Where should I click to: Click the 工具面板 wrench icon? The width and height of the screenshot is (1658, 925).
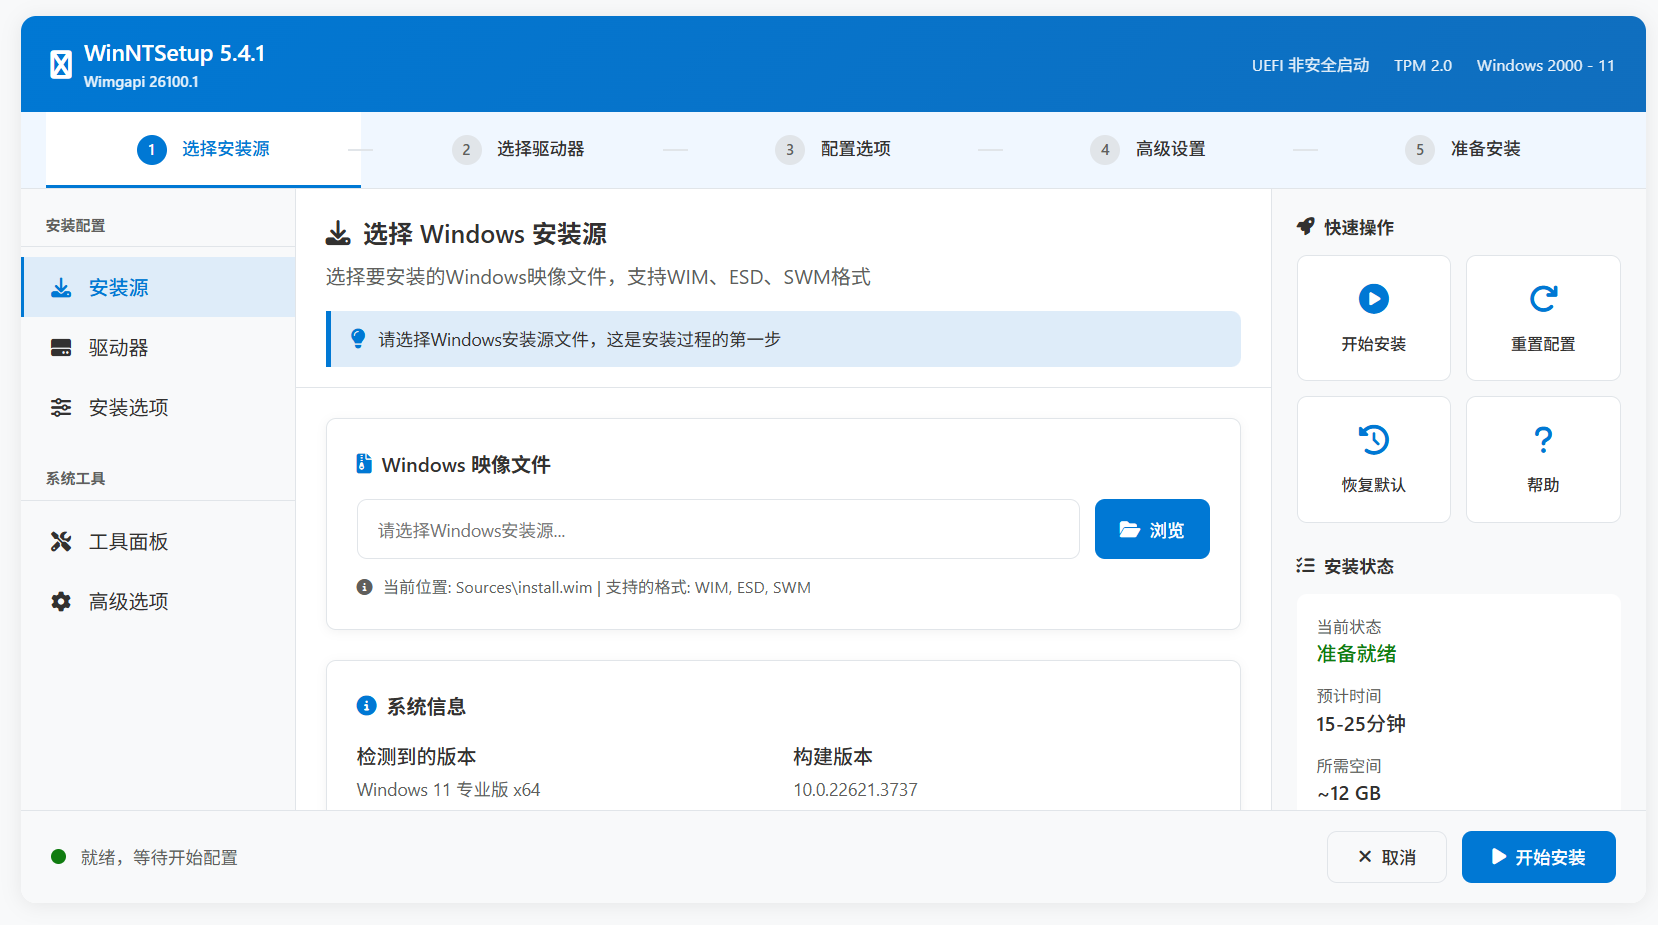click(x=61, y=542)
